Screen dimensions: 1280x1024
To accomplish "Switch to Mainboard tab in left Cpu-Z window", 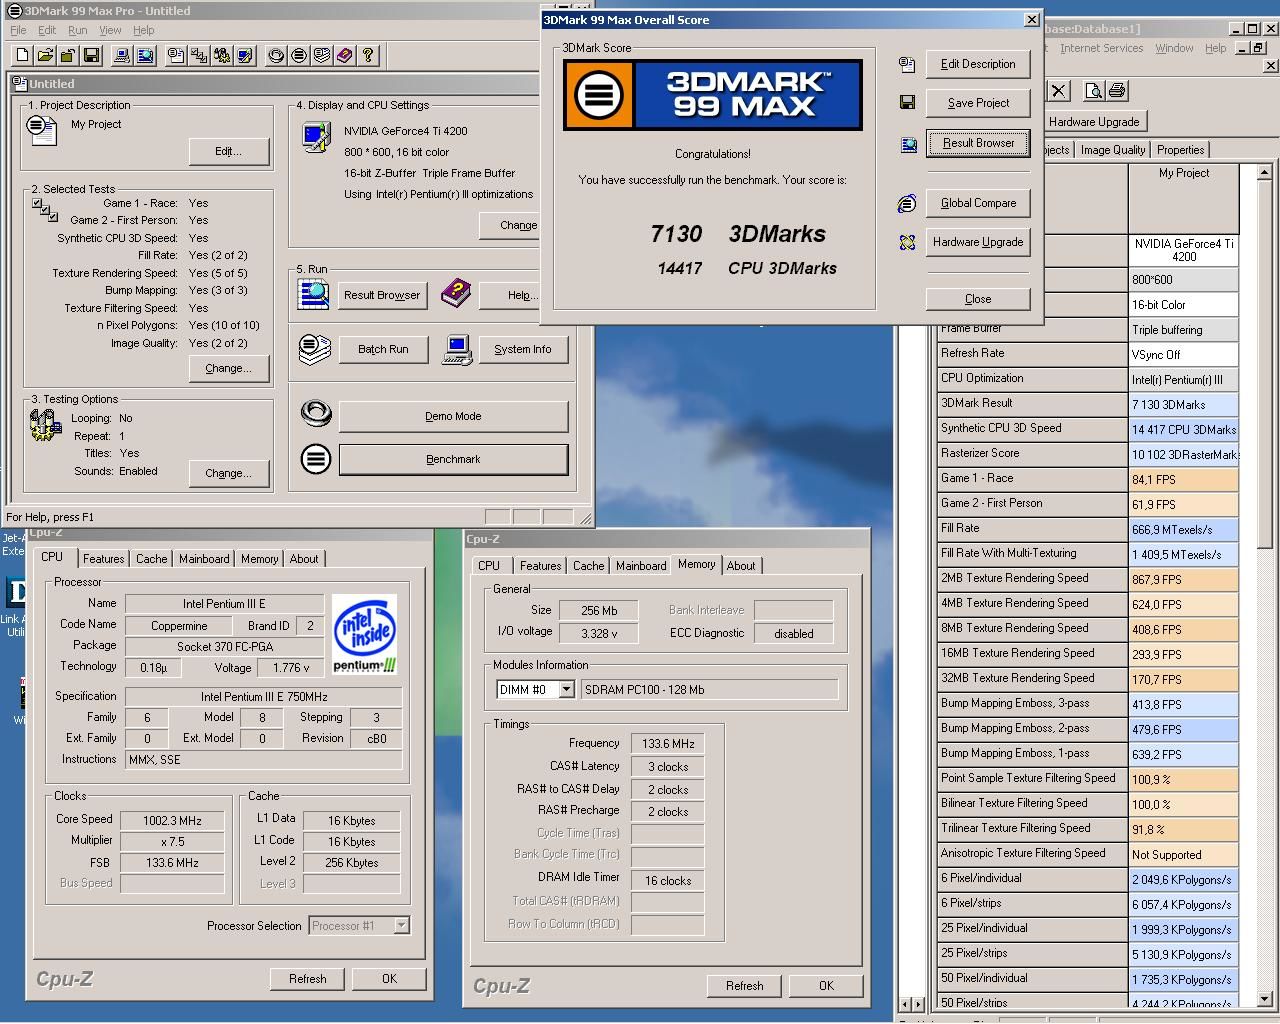I will point(204,559).
